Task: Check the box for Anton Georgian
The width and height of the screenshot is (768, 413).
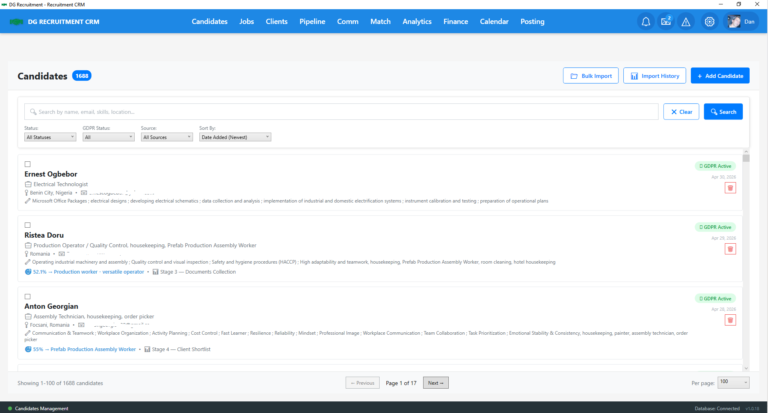Action: coord(28,296)
